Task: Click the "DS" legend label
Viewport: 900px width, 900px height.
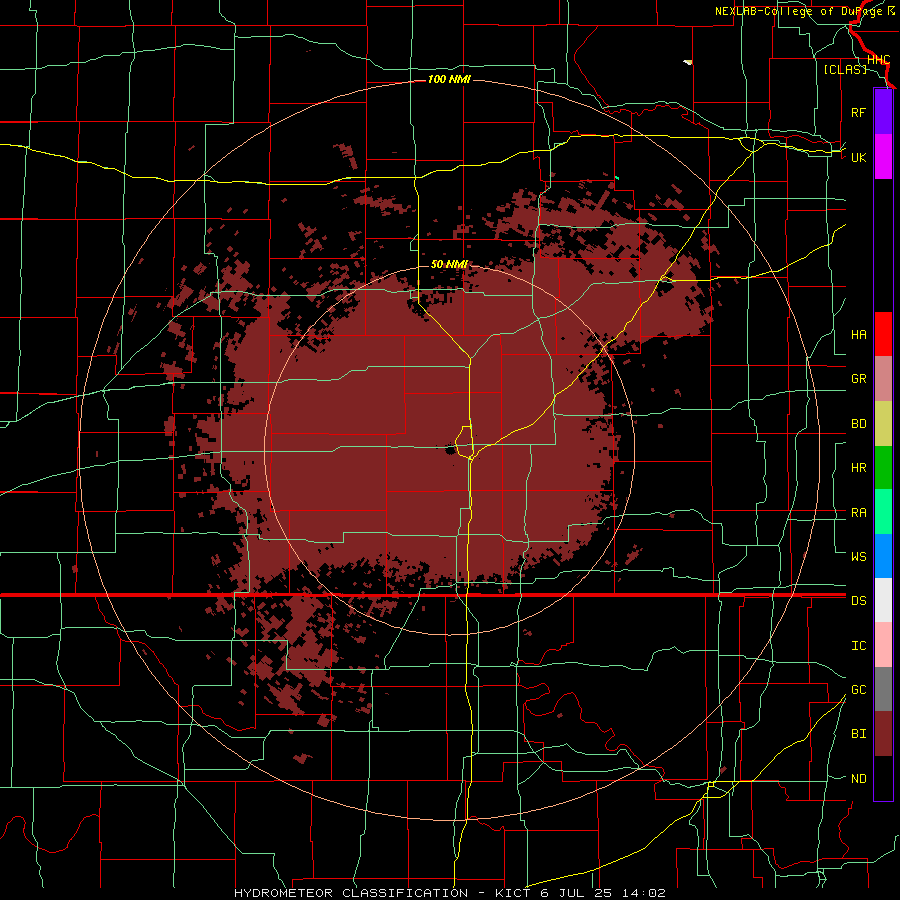Action: click(858, 600)
